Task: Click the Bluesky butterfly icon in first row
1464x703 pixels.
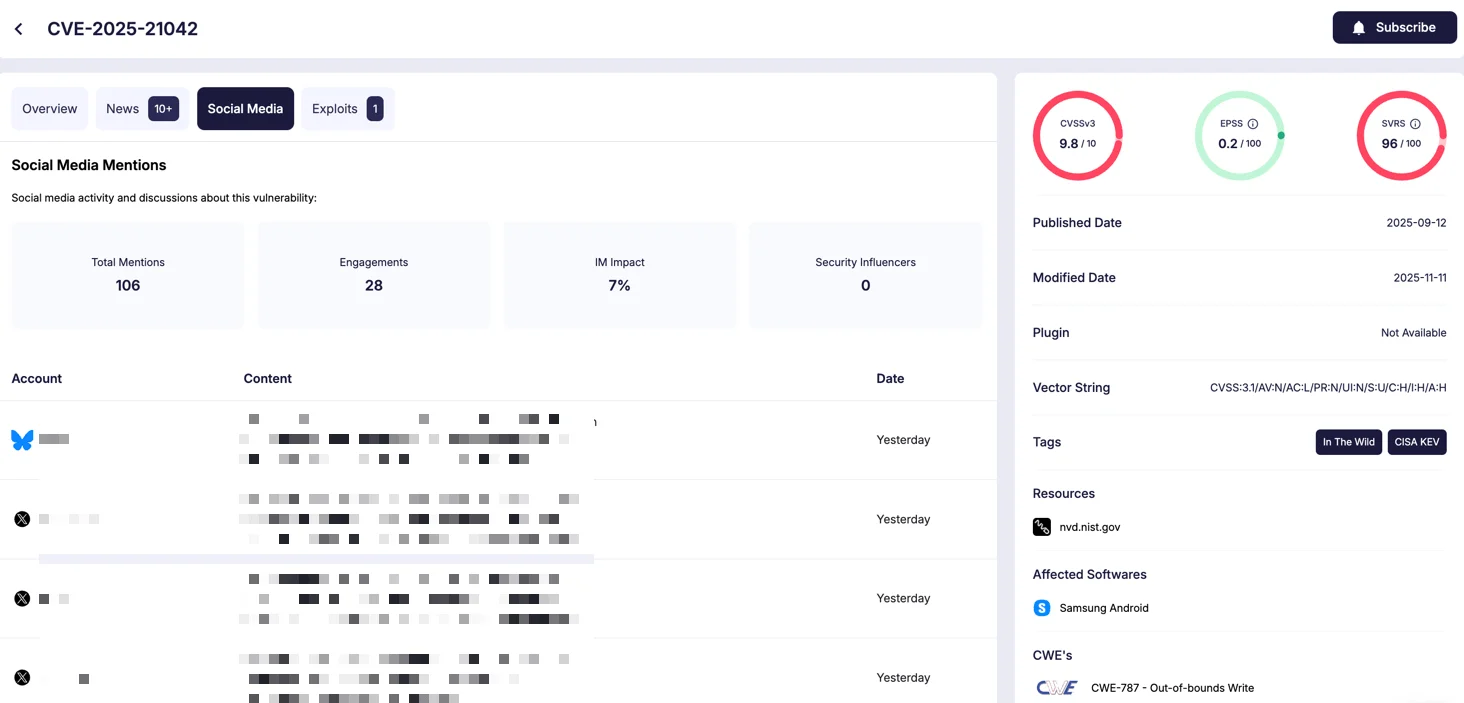Action: click(22, 440)
